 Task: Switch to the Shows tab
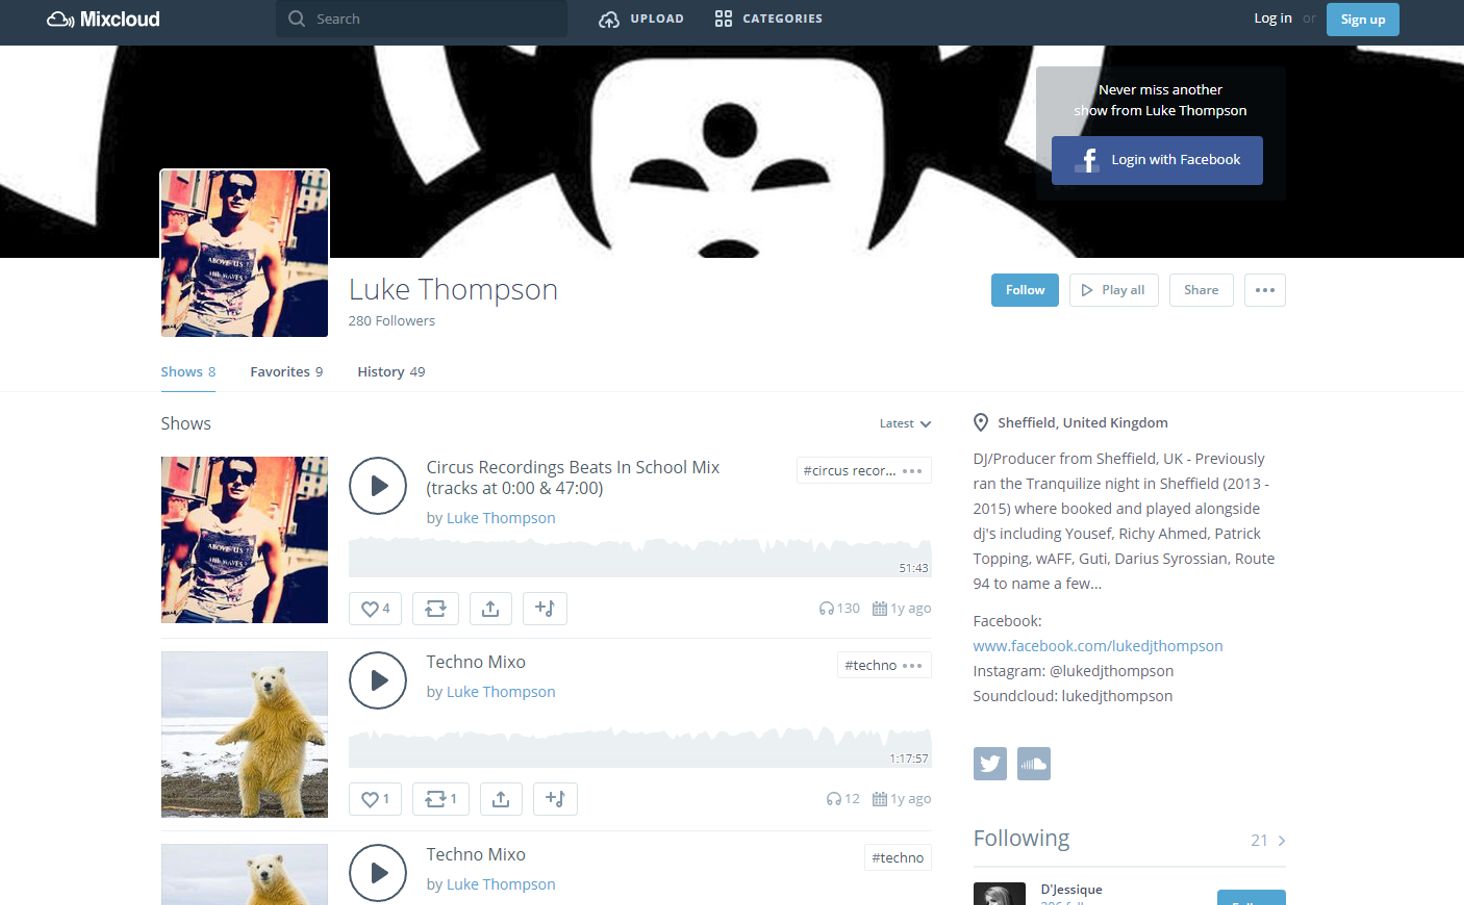click(x=188, y=372)
